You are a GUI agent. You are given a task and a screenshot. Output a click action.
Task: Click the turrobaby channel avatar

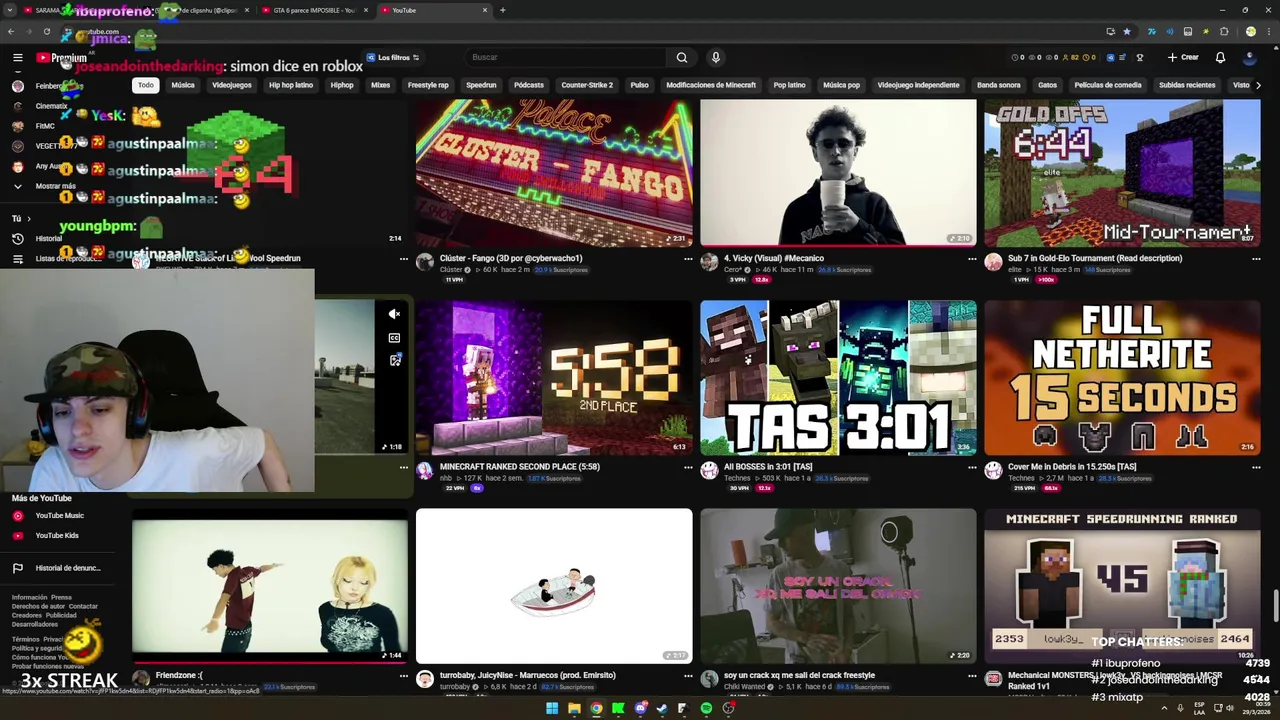[425, 679]
